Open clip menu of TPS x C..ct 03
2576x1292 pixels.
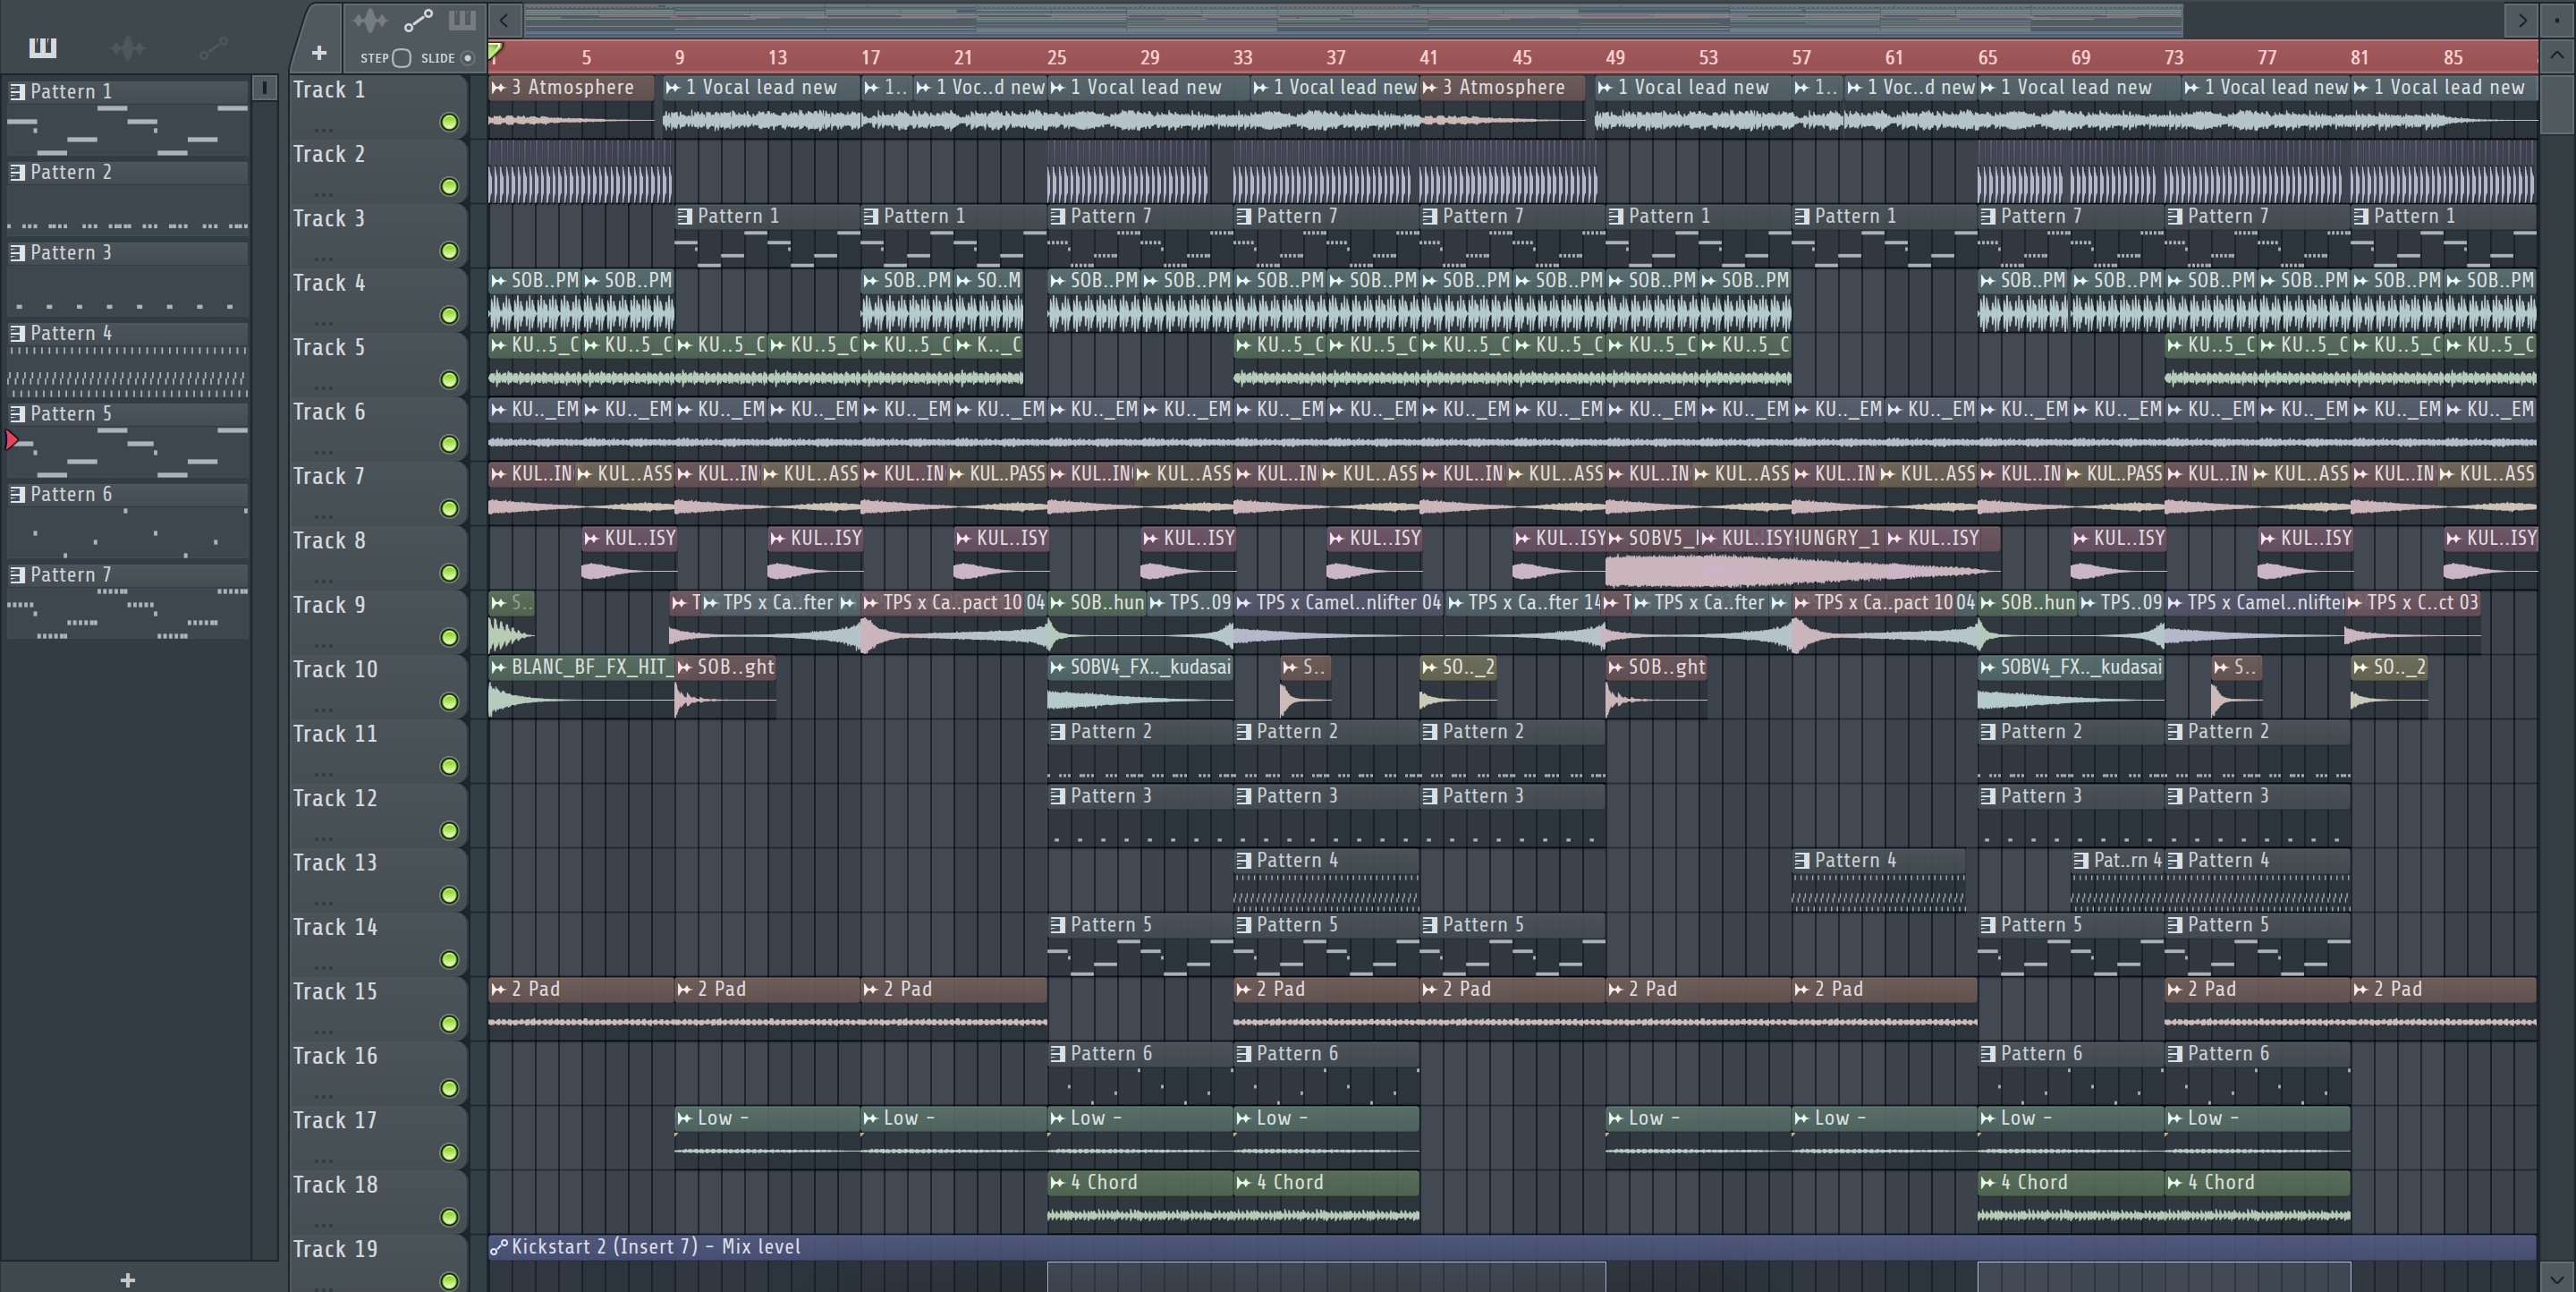(x=2354, y=603)
